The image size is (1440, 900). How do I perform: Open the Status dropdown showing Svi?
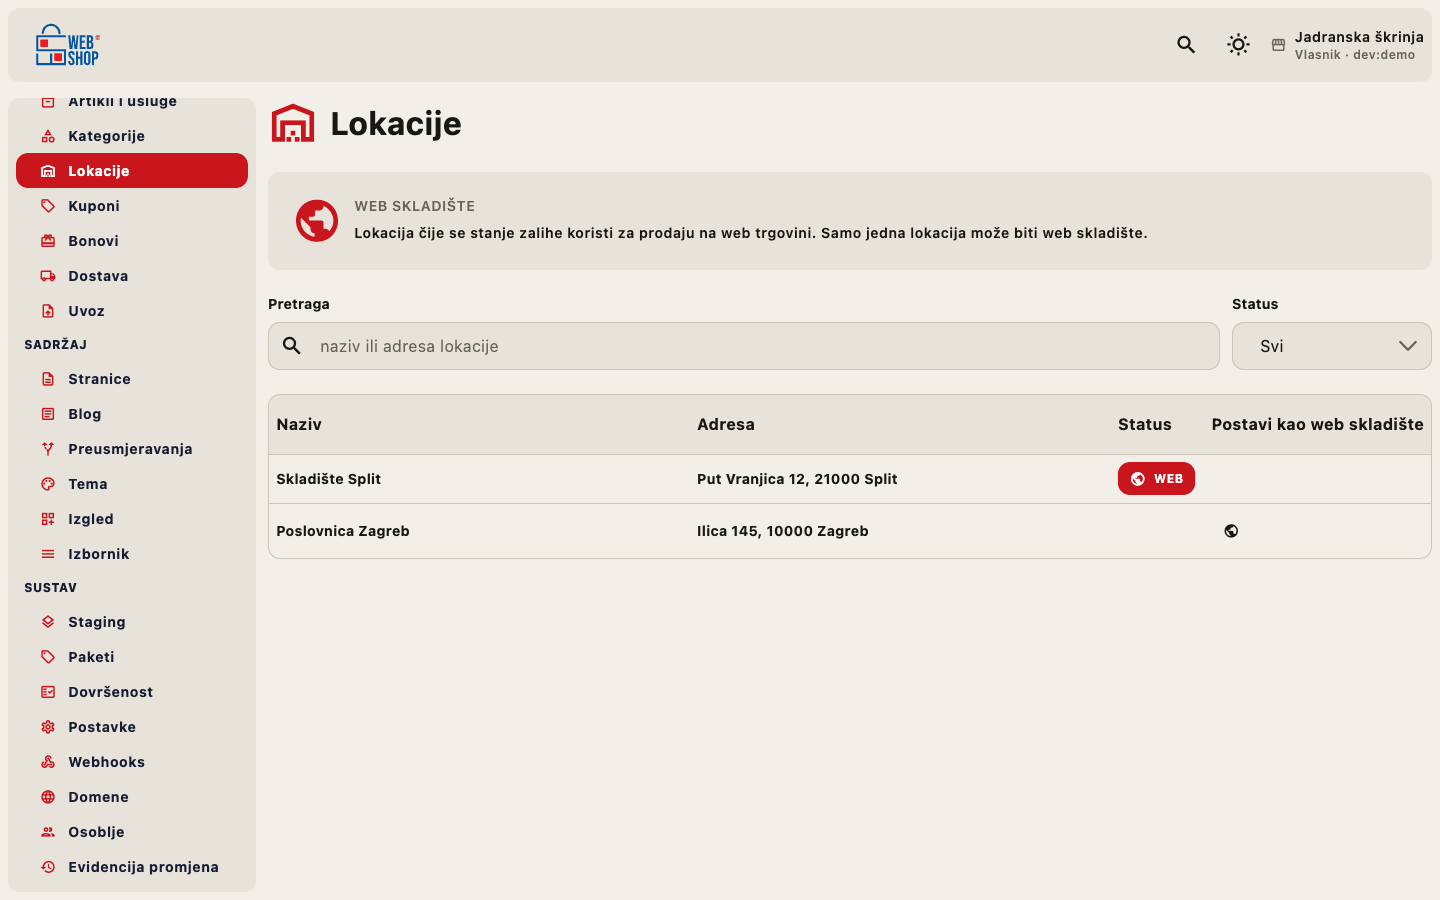point(1332,346)
